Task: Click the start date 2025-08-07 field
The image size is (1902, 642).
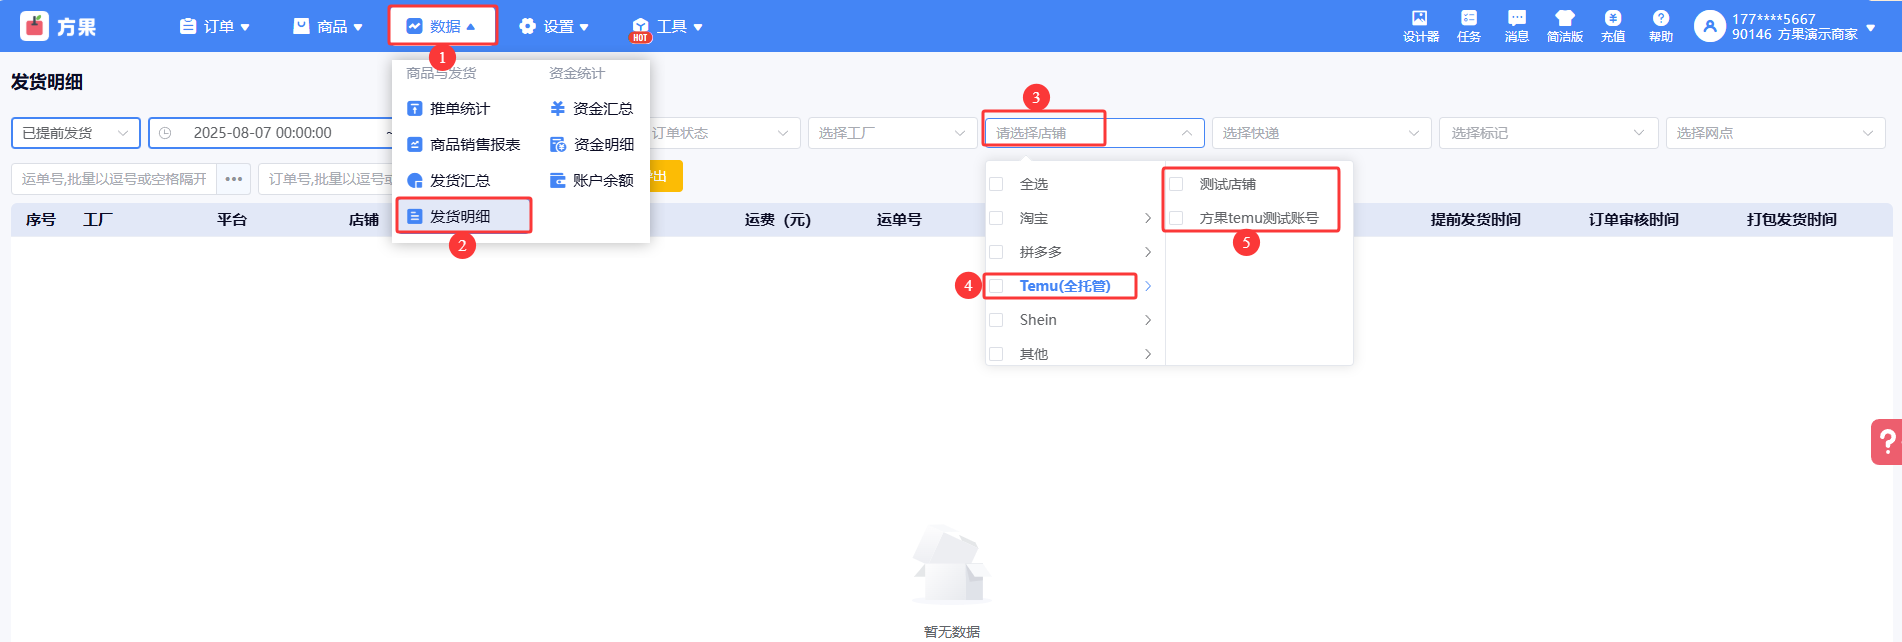Action: 262,133
